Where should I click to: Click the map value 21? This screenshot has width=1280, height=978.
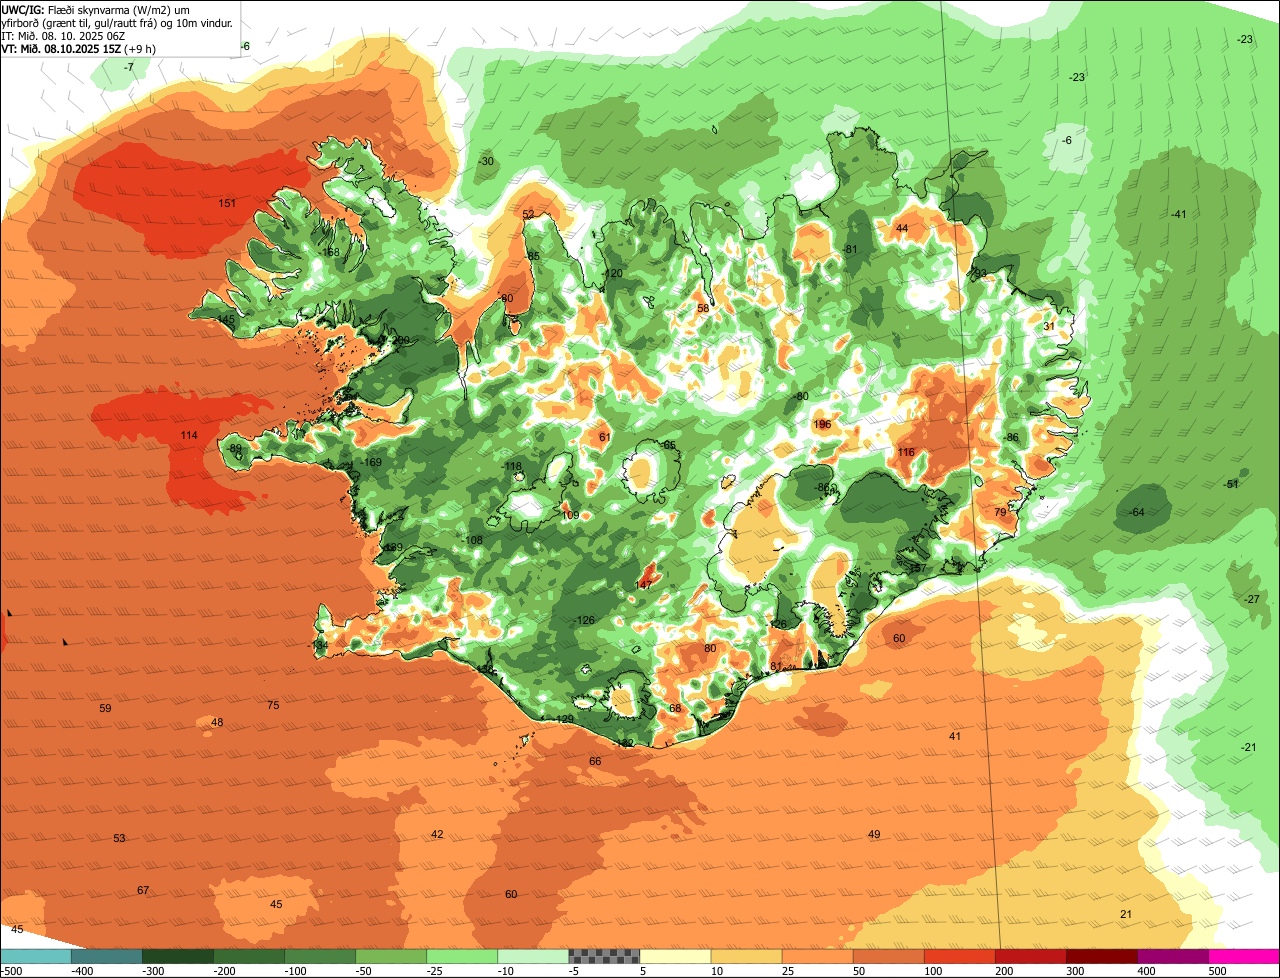coord(1126,914)
